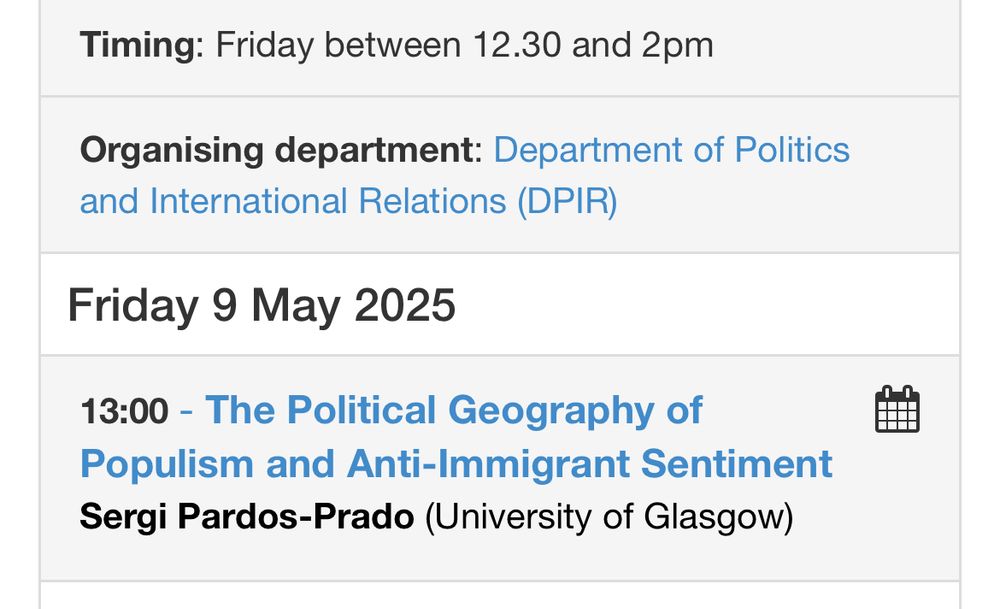Image resolution: width=1000 pixels, height=609 pixels.
Task: Click the word 'Geography' in the talk title
Action: click(x=551, y=410)
